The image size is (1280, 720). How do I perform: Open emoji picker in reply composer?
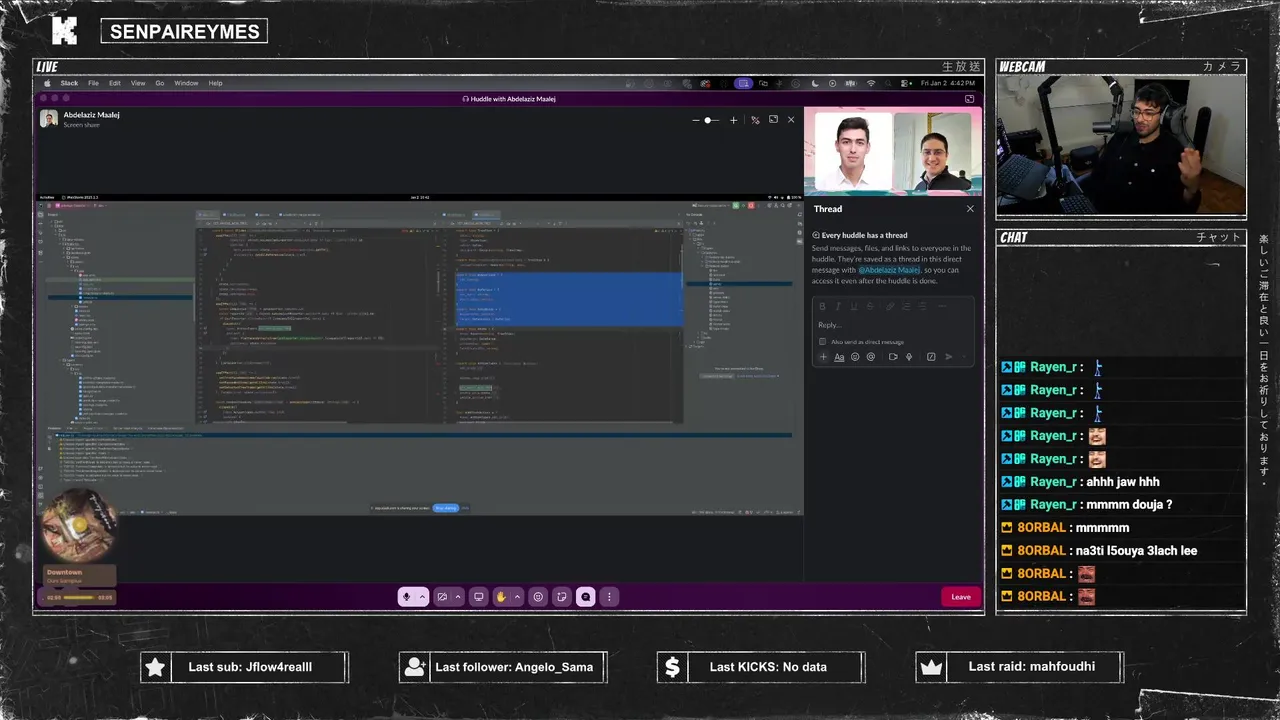click(x=855, y=357)
